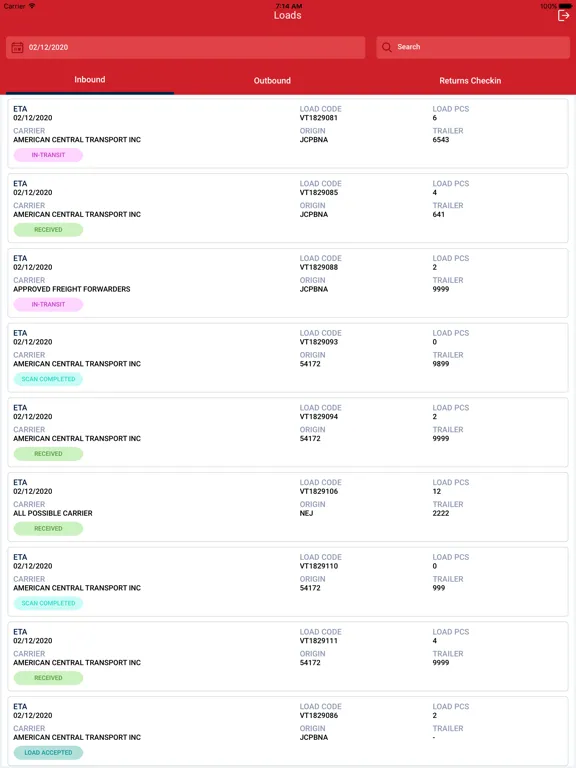Image resolution: width=576 pixels, height=768 pixels.
Task: Select the 02/12/2020 date field
Action: pyautogui.click(x=186, y=48)
